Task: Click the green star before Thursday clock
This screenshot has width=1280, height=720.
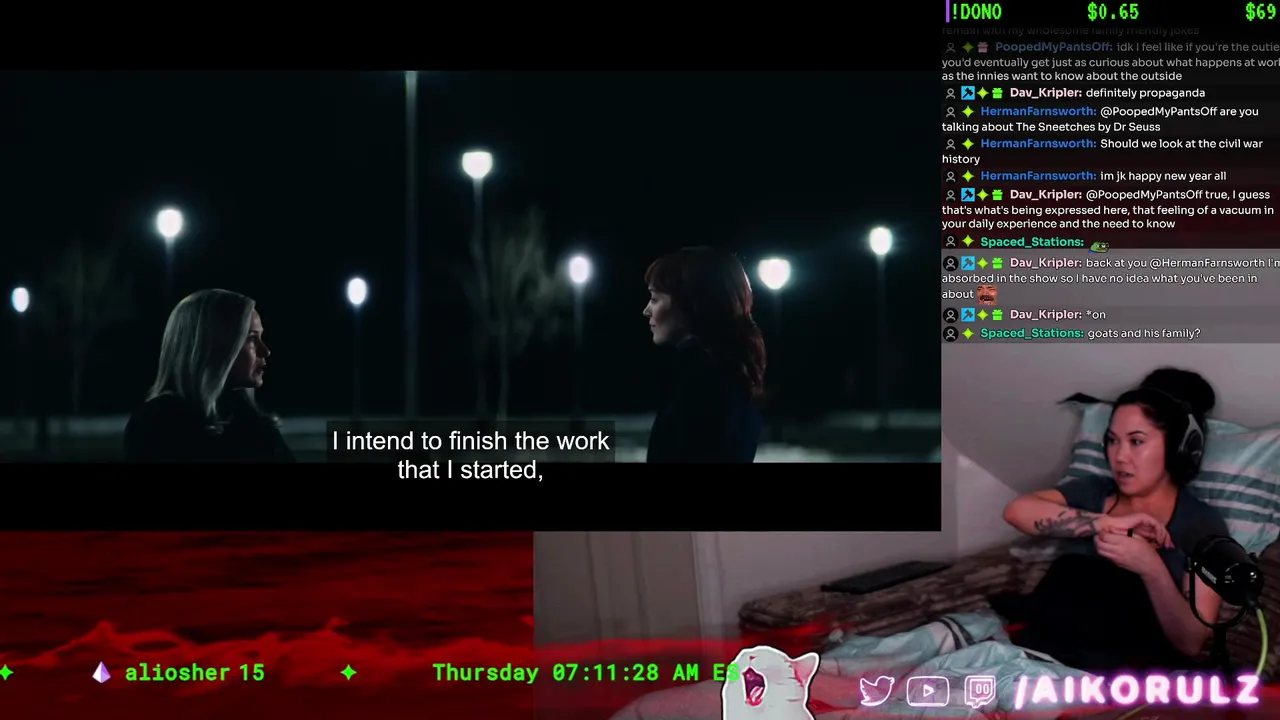Action: 348,673
